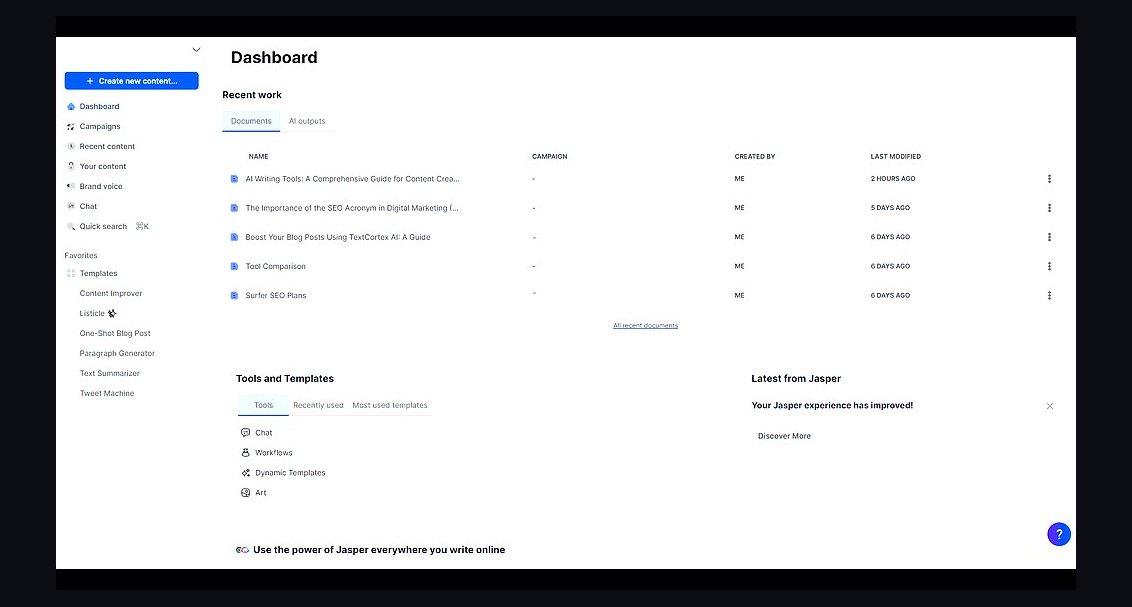Click document icon for AI Writing Tools
This screenshot has width=1132, height=607.
tap(234, 179)
